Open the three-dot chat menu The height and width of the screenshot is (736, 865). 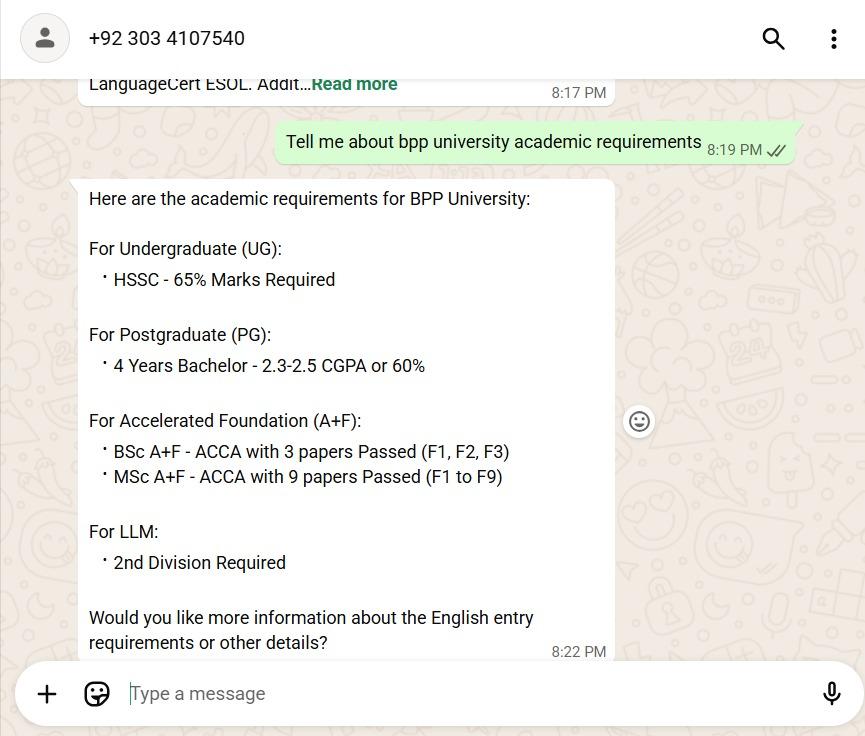[833, 38]
